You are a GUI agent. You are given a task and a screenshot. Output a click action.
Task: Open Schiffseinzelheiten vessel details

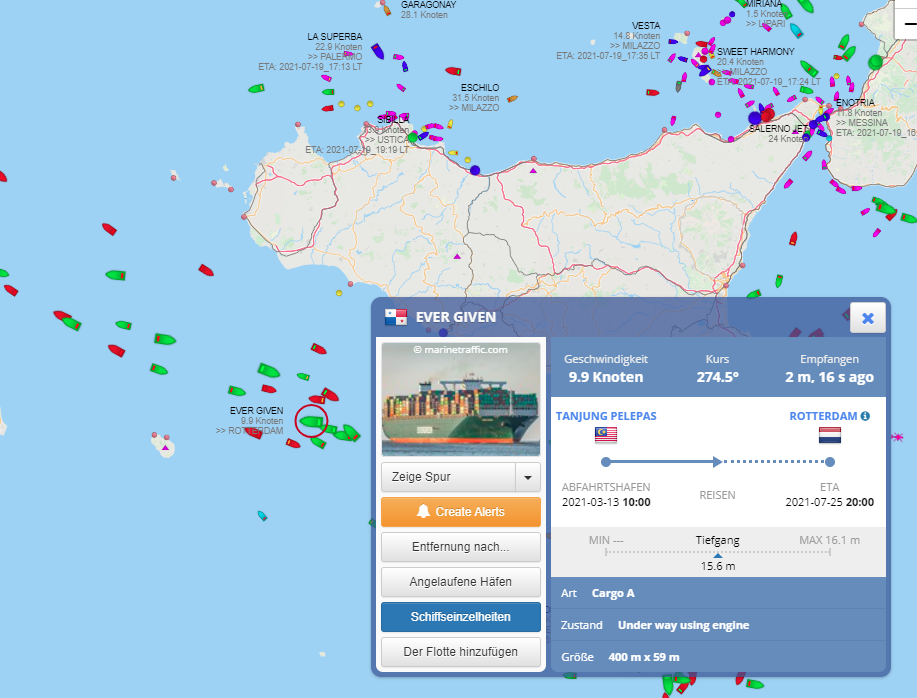click(x=460, y=617)
